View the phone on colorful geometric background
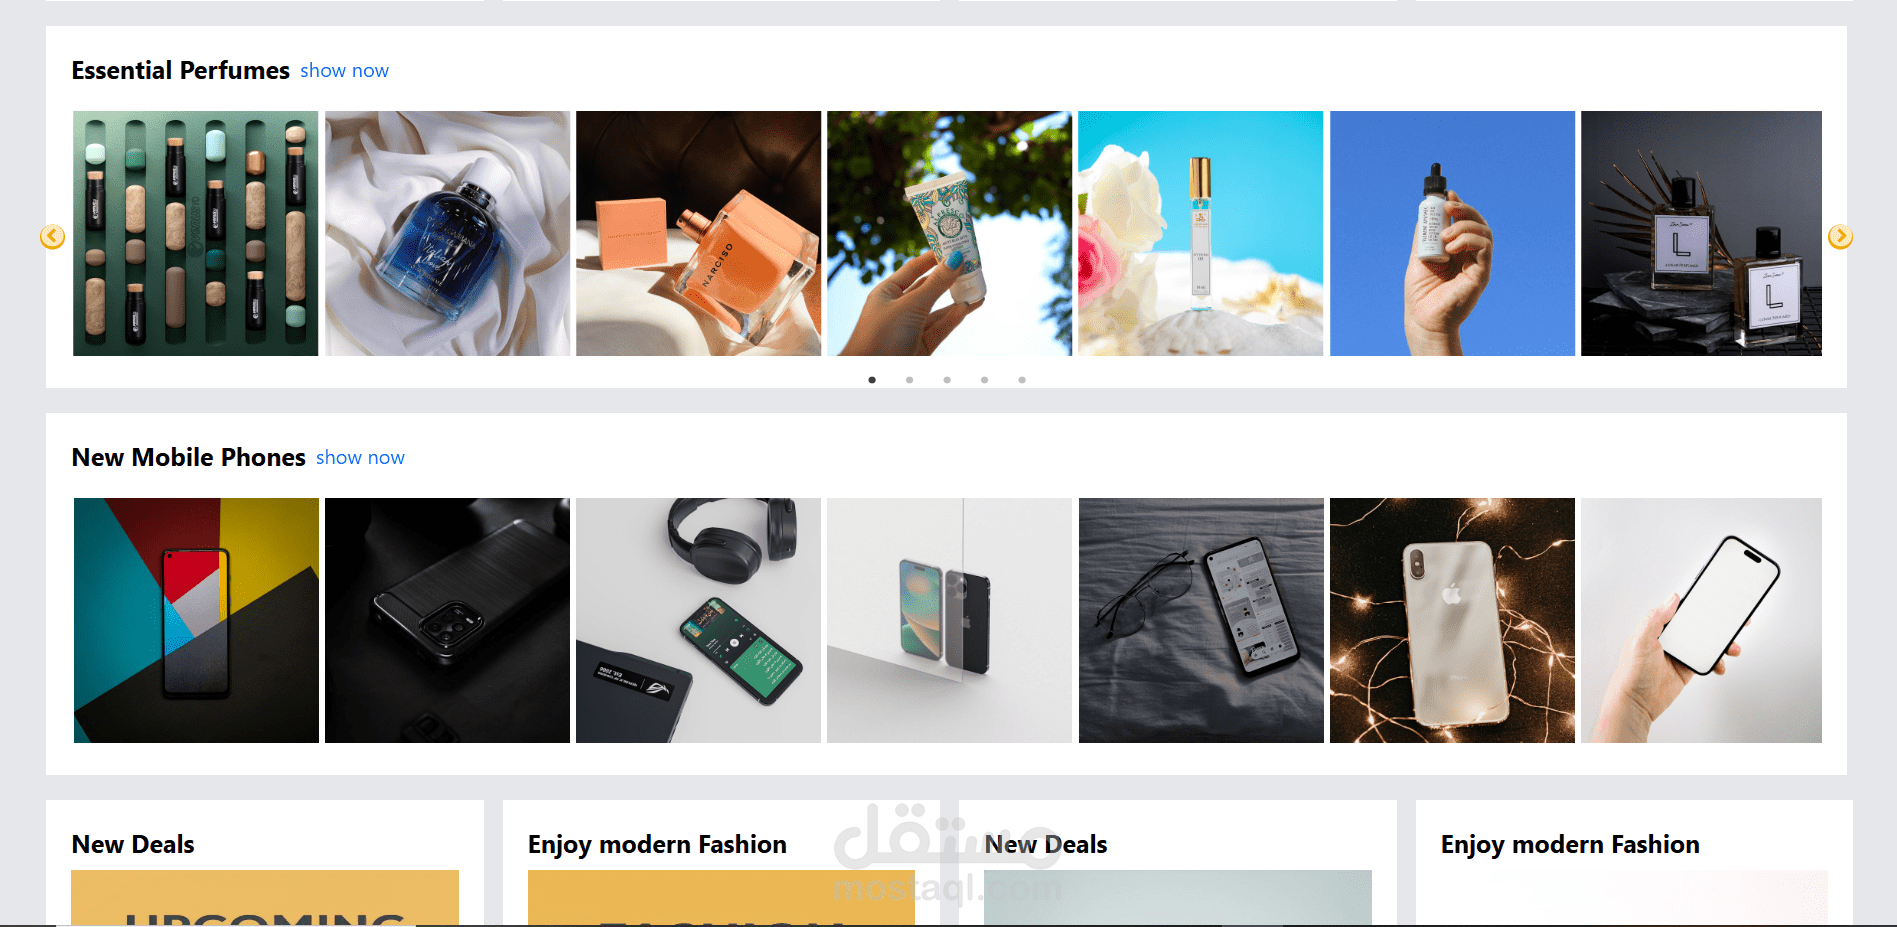Viewport: 1897px width, 927px height. click(196, 620)
